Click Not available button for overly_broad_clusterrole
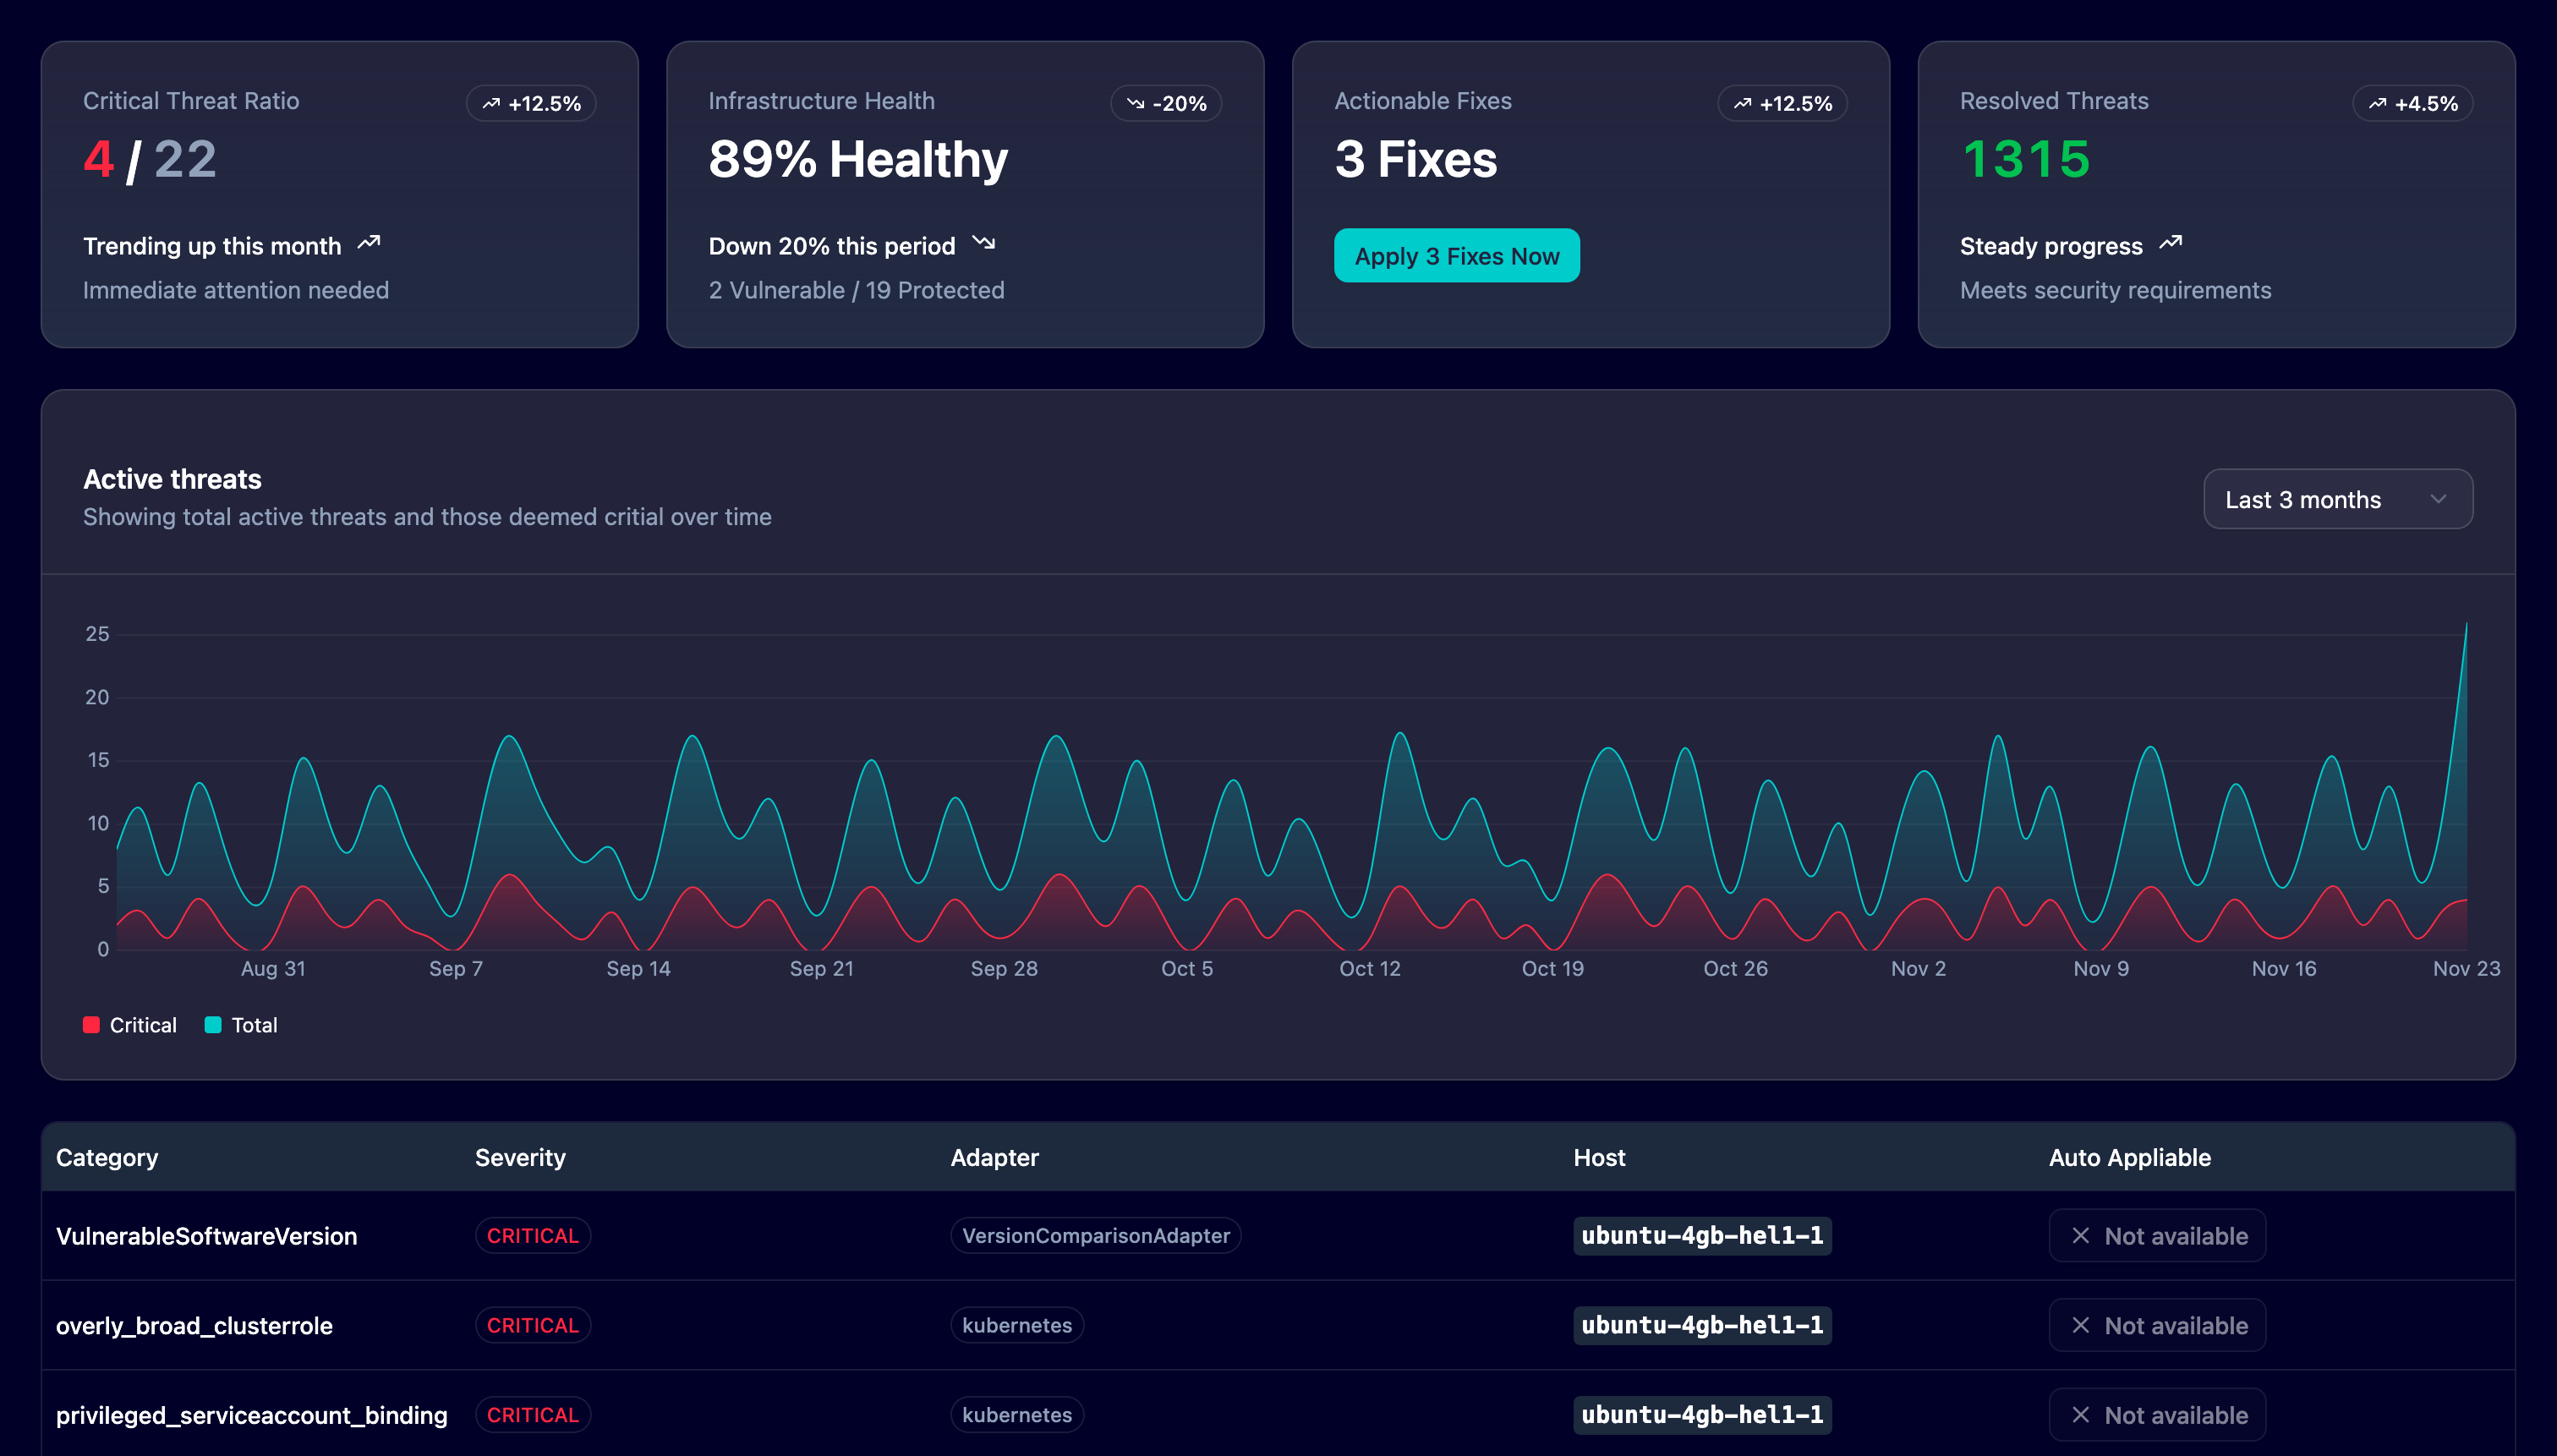2557x1456 pixels. point(2157,1325)
